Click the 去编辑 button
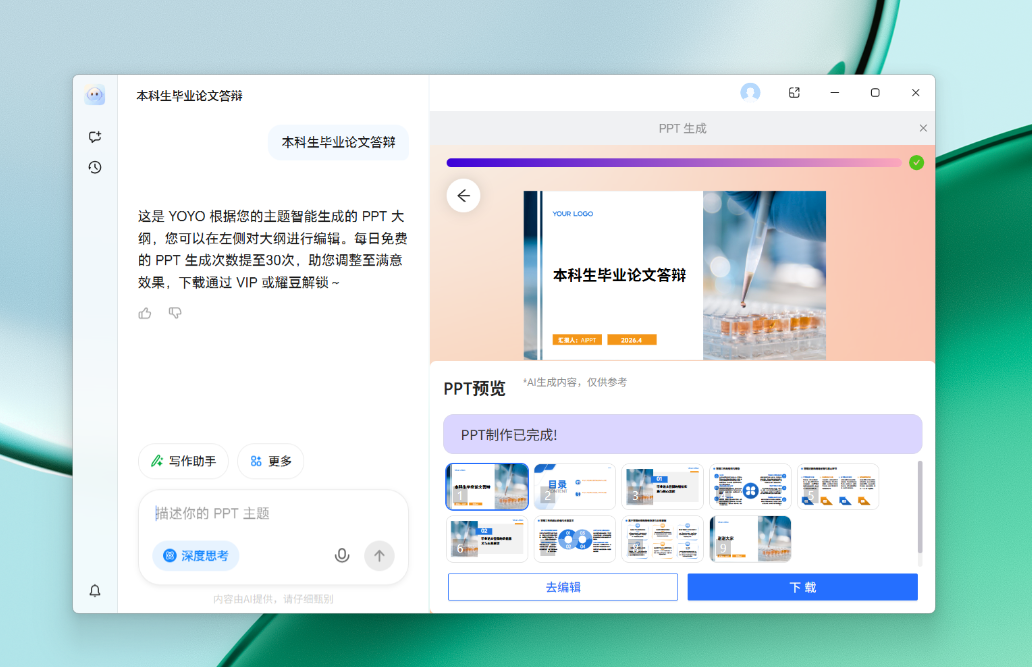Viewport: 1032px width, 667px height. point(562,587)
